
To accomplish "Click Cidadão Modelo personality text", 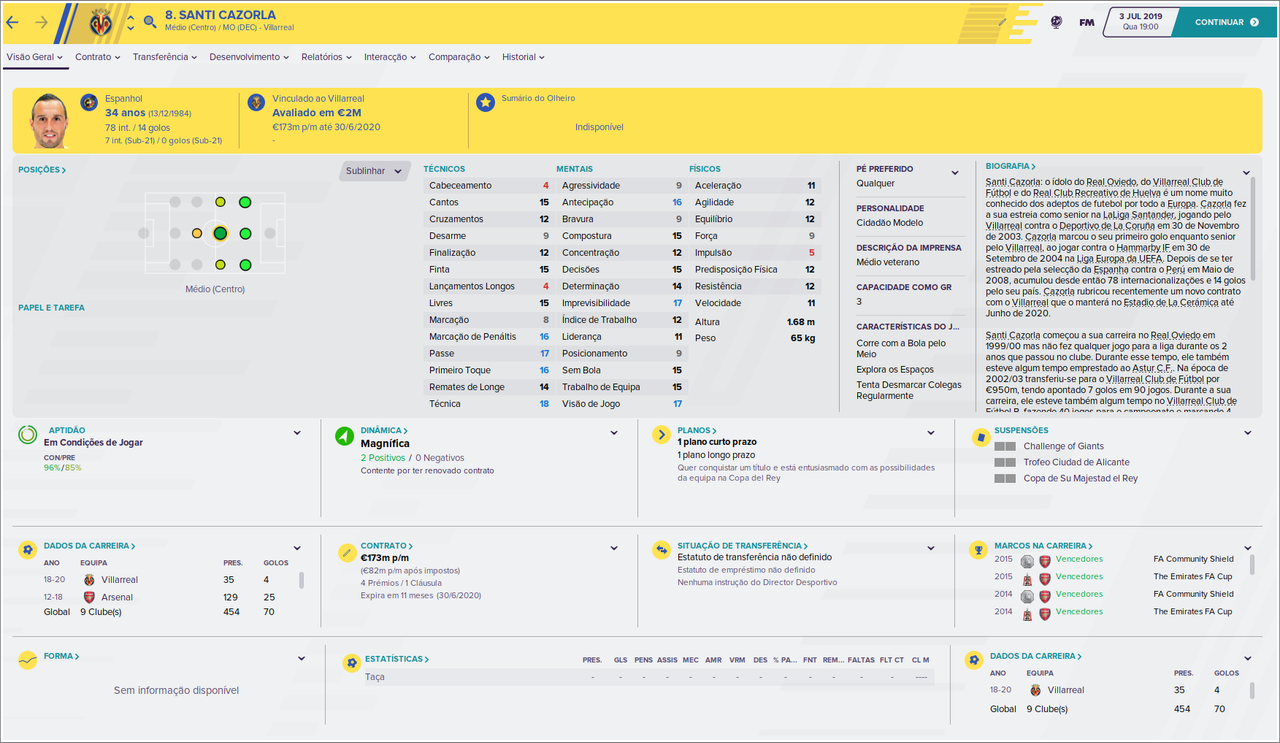I will coord(889,223).
